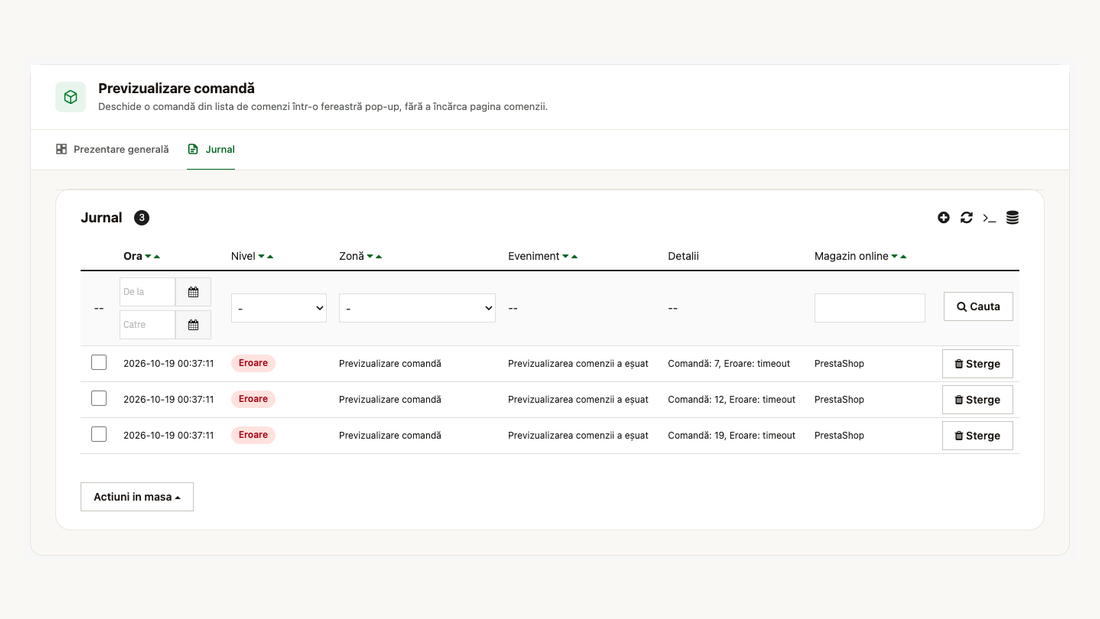Show the SQL query terminal icon
This screenshot has height=619, width=1100.
(989, 218)
